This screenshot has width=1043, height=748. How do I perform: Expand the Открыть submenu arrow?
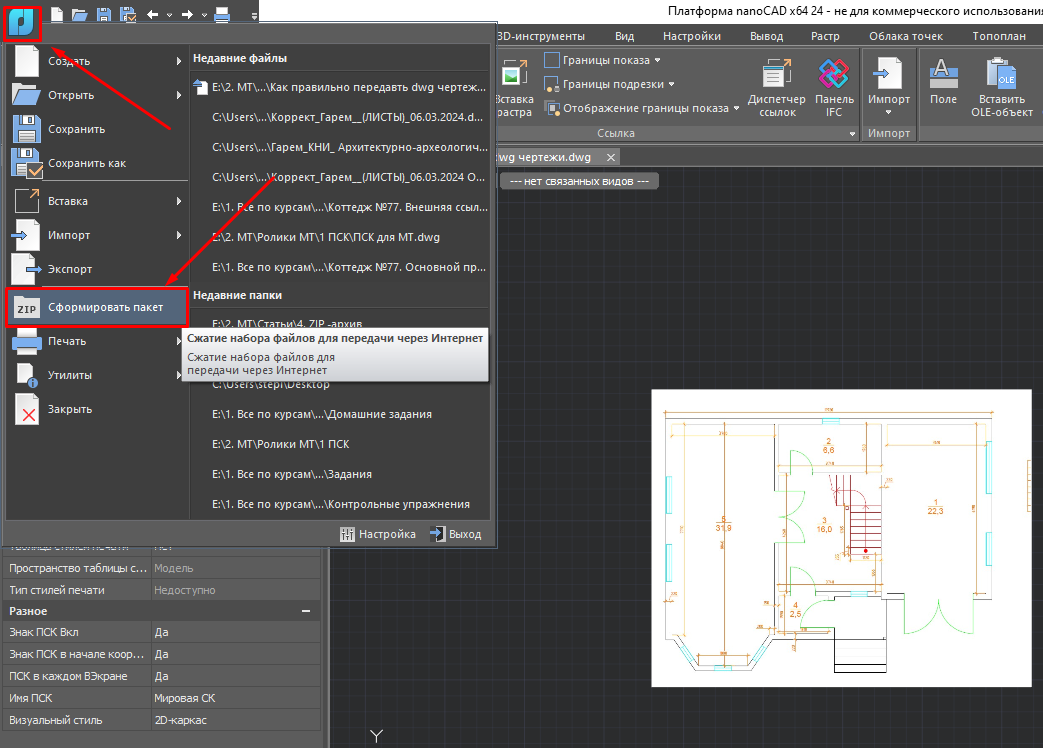point(178,95)
